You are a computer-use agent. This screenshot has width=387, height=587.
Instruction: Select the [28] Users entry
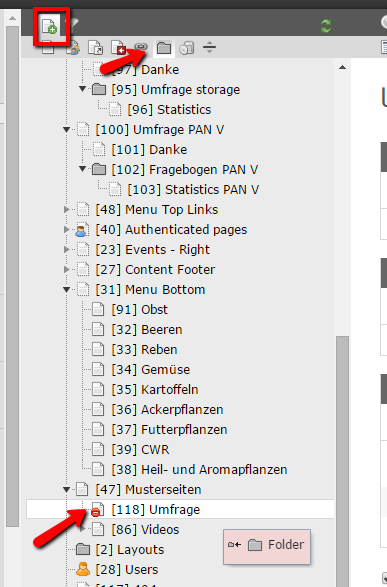127,569
